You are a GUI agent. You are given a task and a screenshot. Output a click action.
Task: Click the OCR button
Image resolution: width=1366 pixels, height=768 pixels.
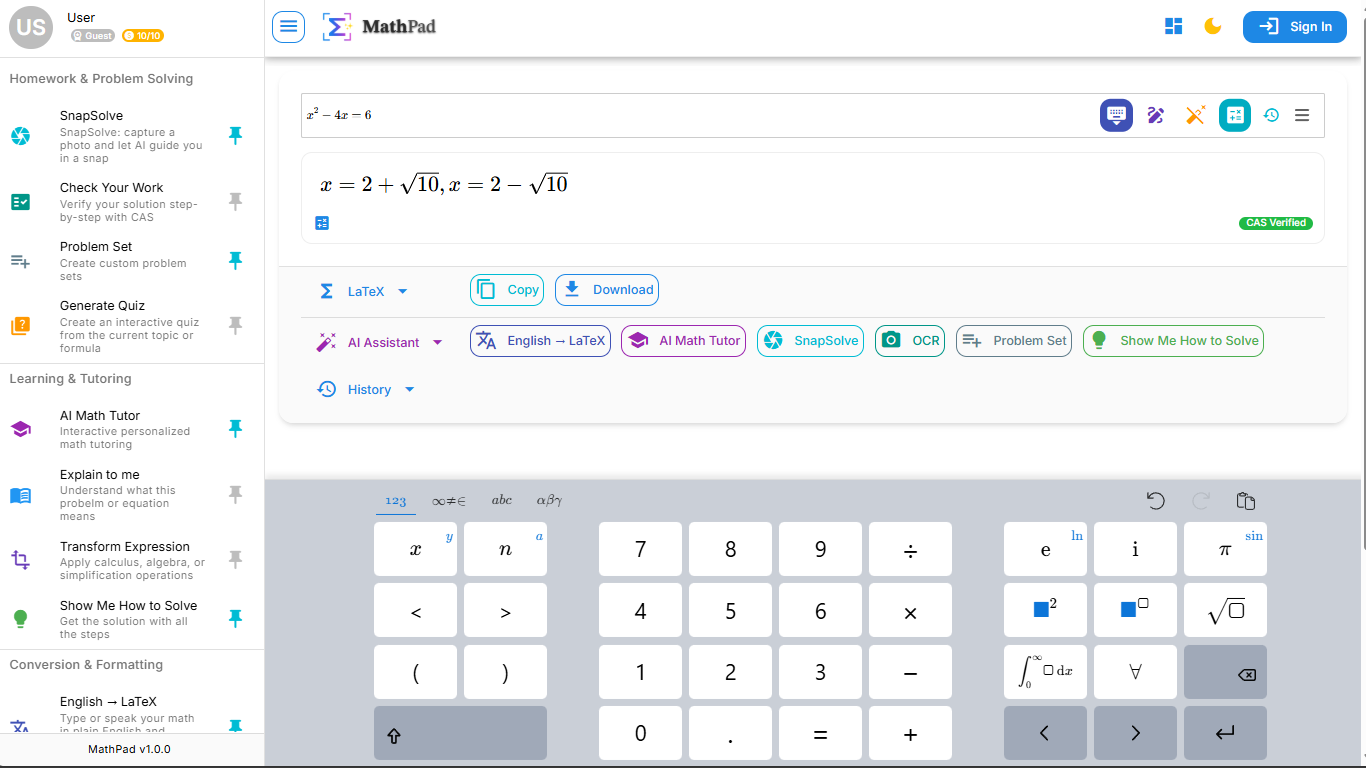tap(910, 341)
